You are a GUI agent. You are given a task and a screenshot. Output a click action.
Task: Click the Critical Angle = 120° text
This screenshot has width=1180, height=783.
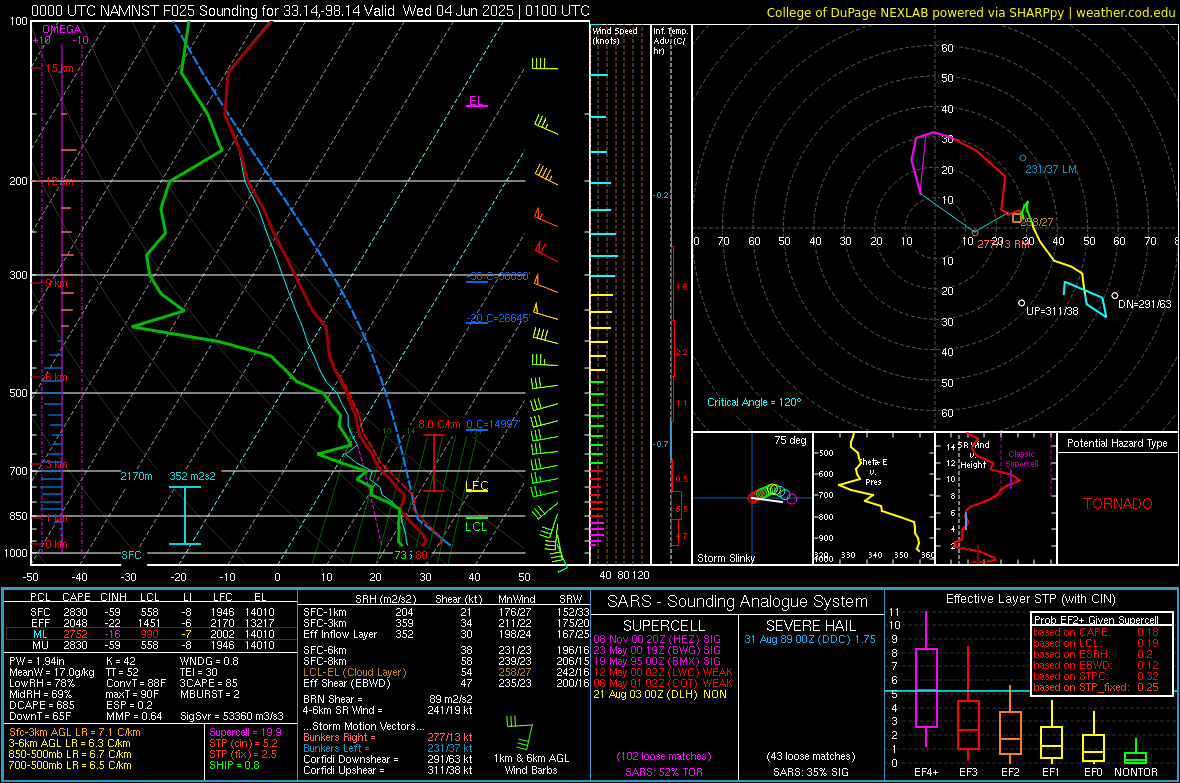pyautogui.click(x=754, y=402)
